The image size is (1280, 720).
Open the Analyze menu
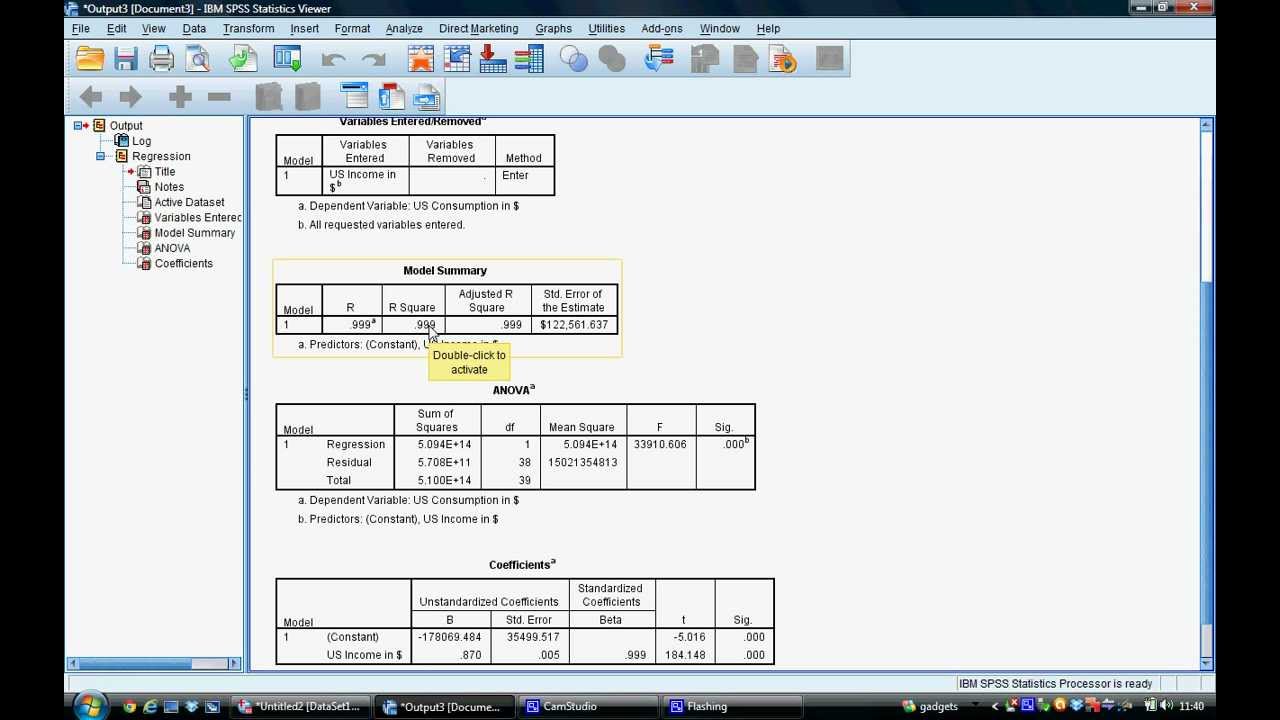click(404, 29)
